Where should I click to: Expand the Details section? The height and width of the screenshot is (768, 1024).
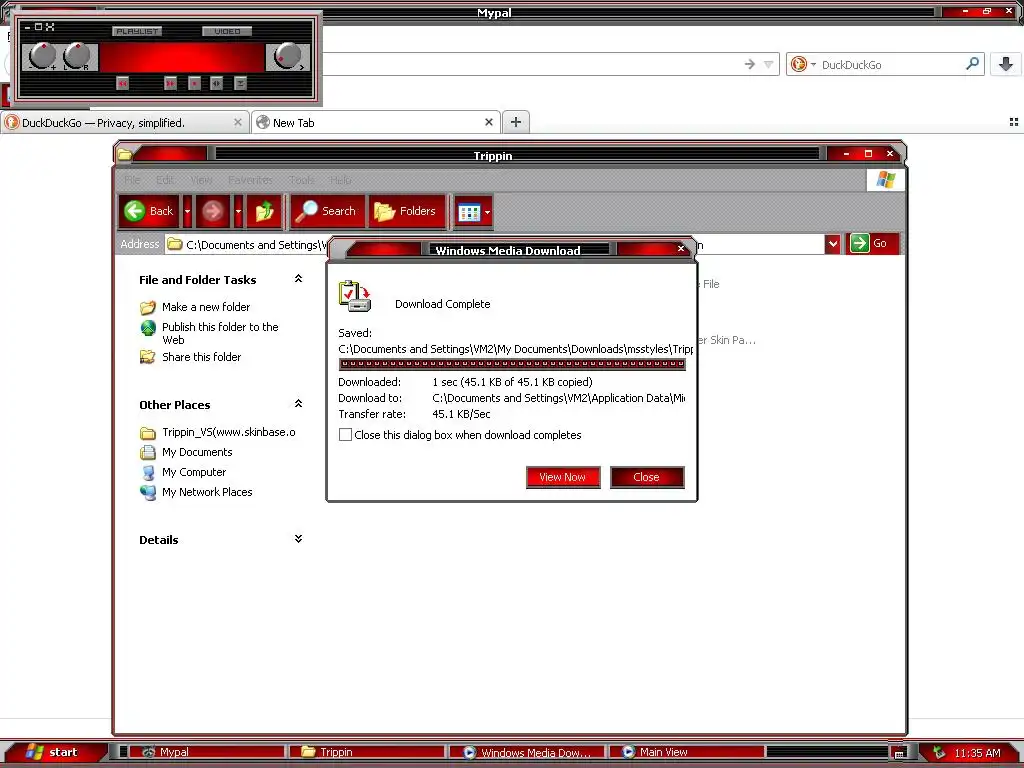(298, 539)
